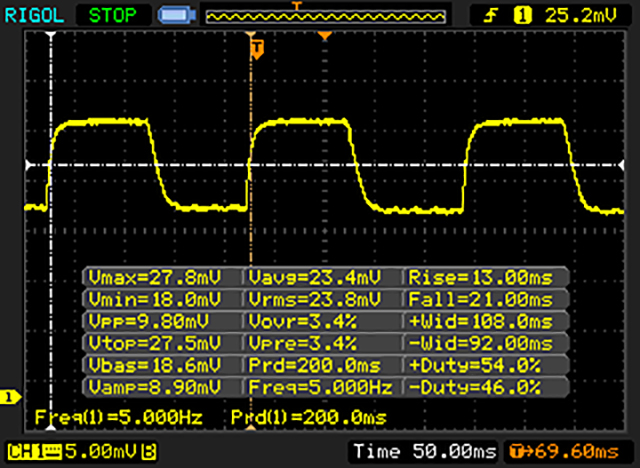
Task: Click the Fall=21.00ms measurement
Action: tap(480, 299)
